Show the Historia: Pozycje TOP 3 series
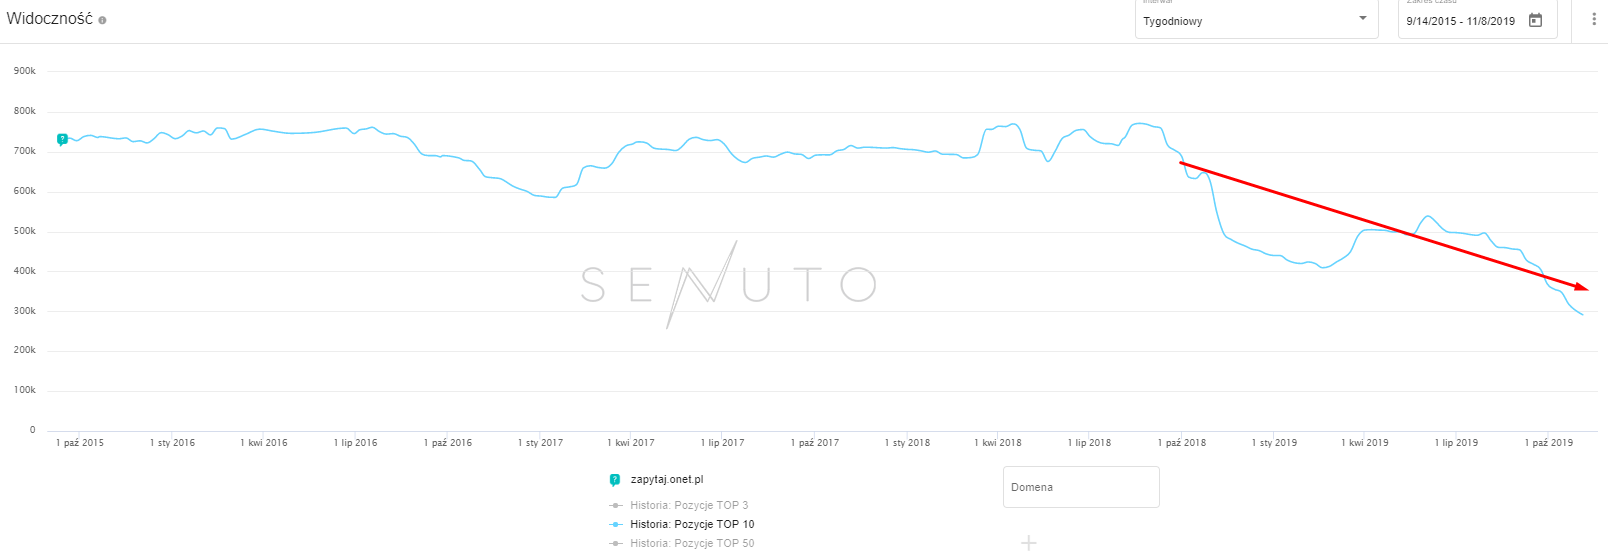Viewport: 1608px width, 558px height. coord(688,505)
